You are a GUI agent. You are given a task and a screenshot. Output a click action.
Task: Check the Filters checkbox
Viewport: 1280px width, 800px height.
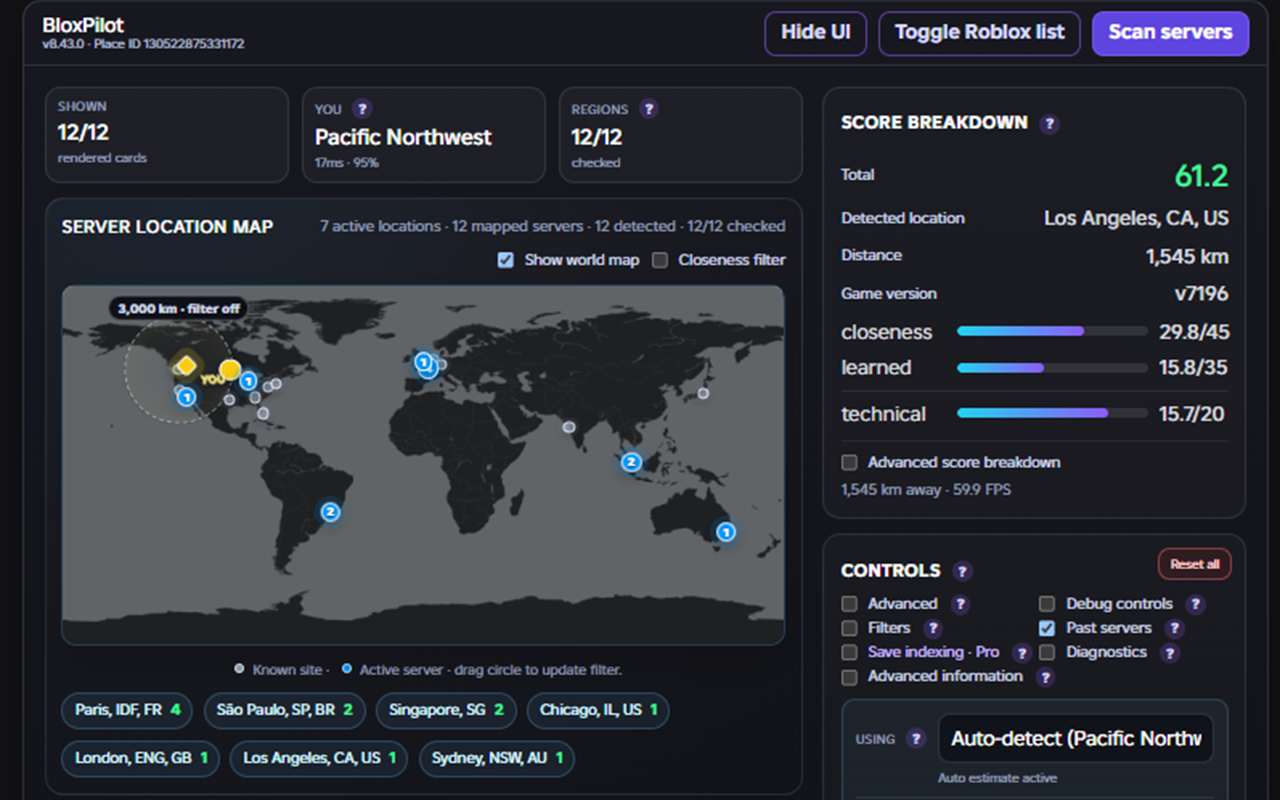coord(849,628)
